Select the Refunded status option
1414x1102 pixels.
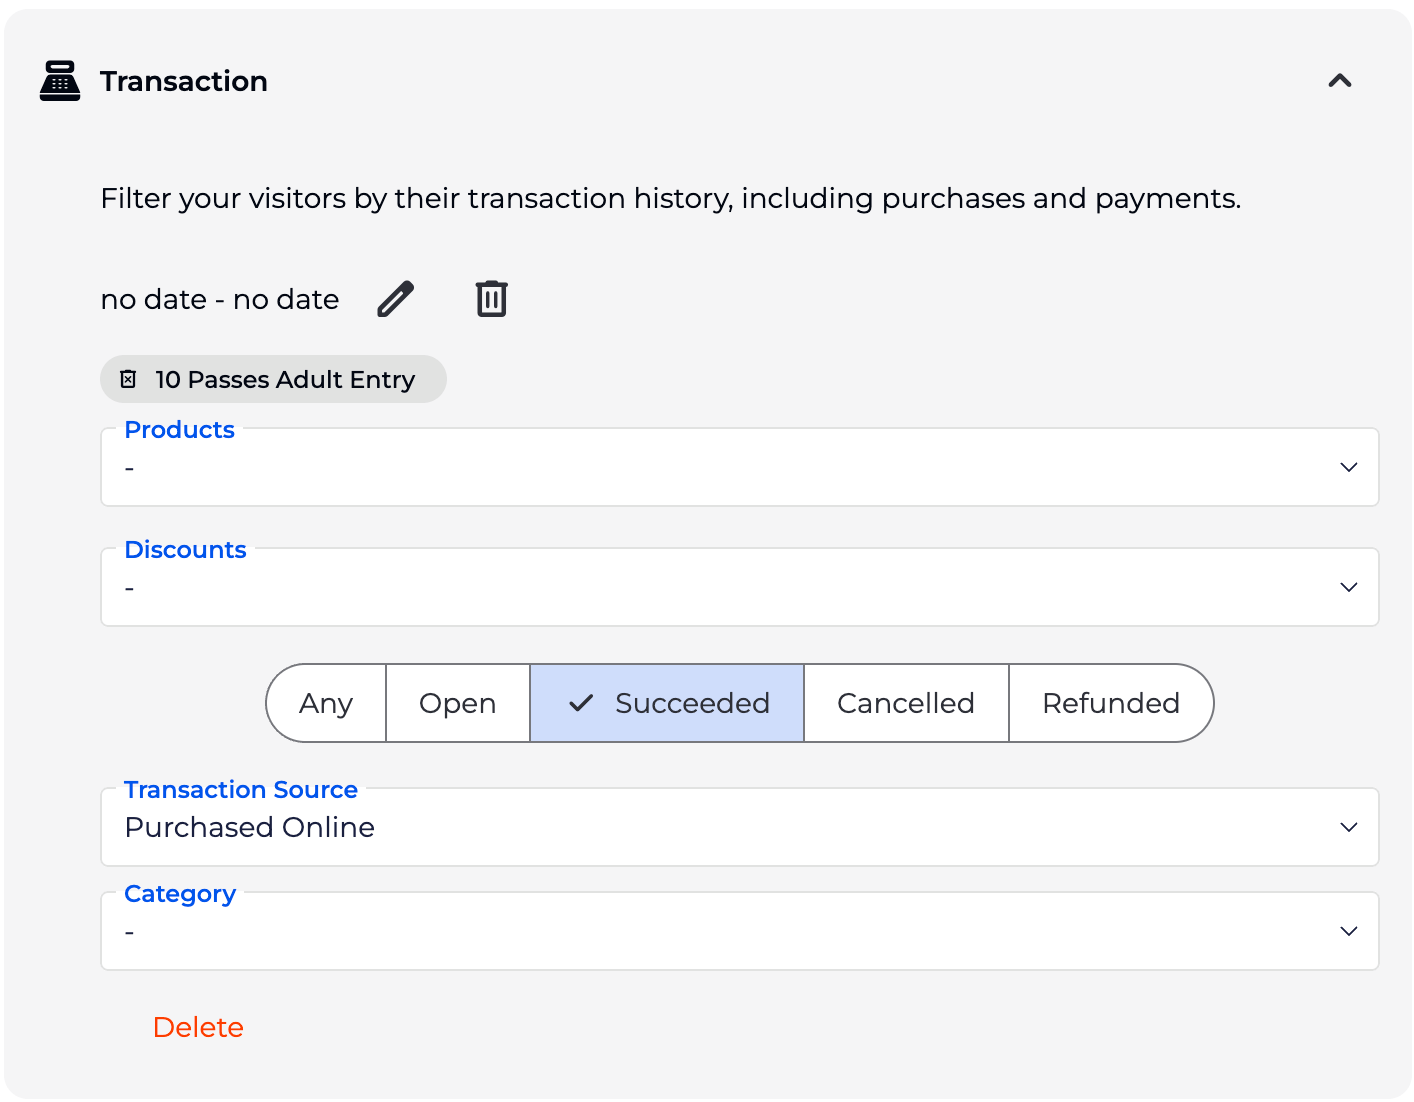coord(1110,703)
